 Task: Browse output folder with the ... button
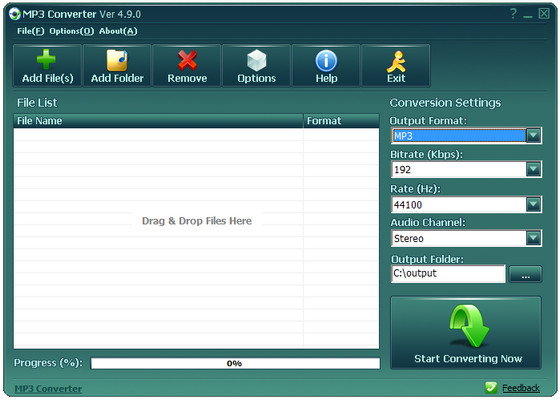[x=525, y=274]
